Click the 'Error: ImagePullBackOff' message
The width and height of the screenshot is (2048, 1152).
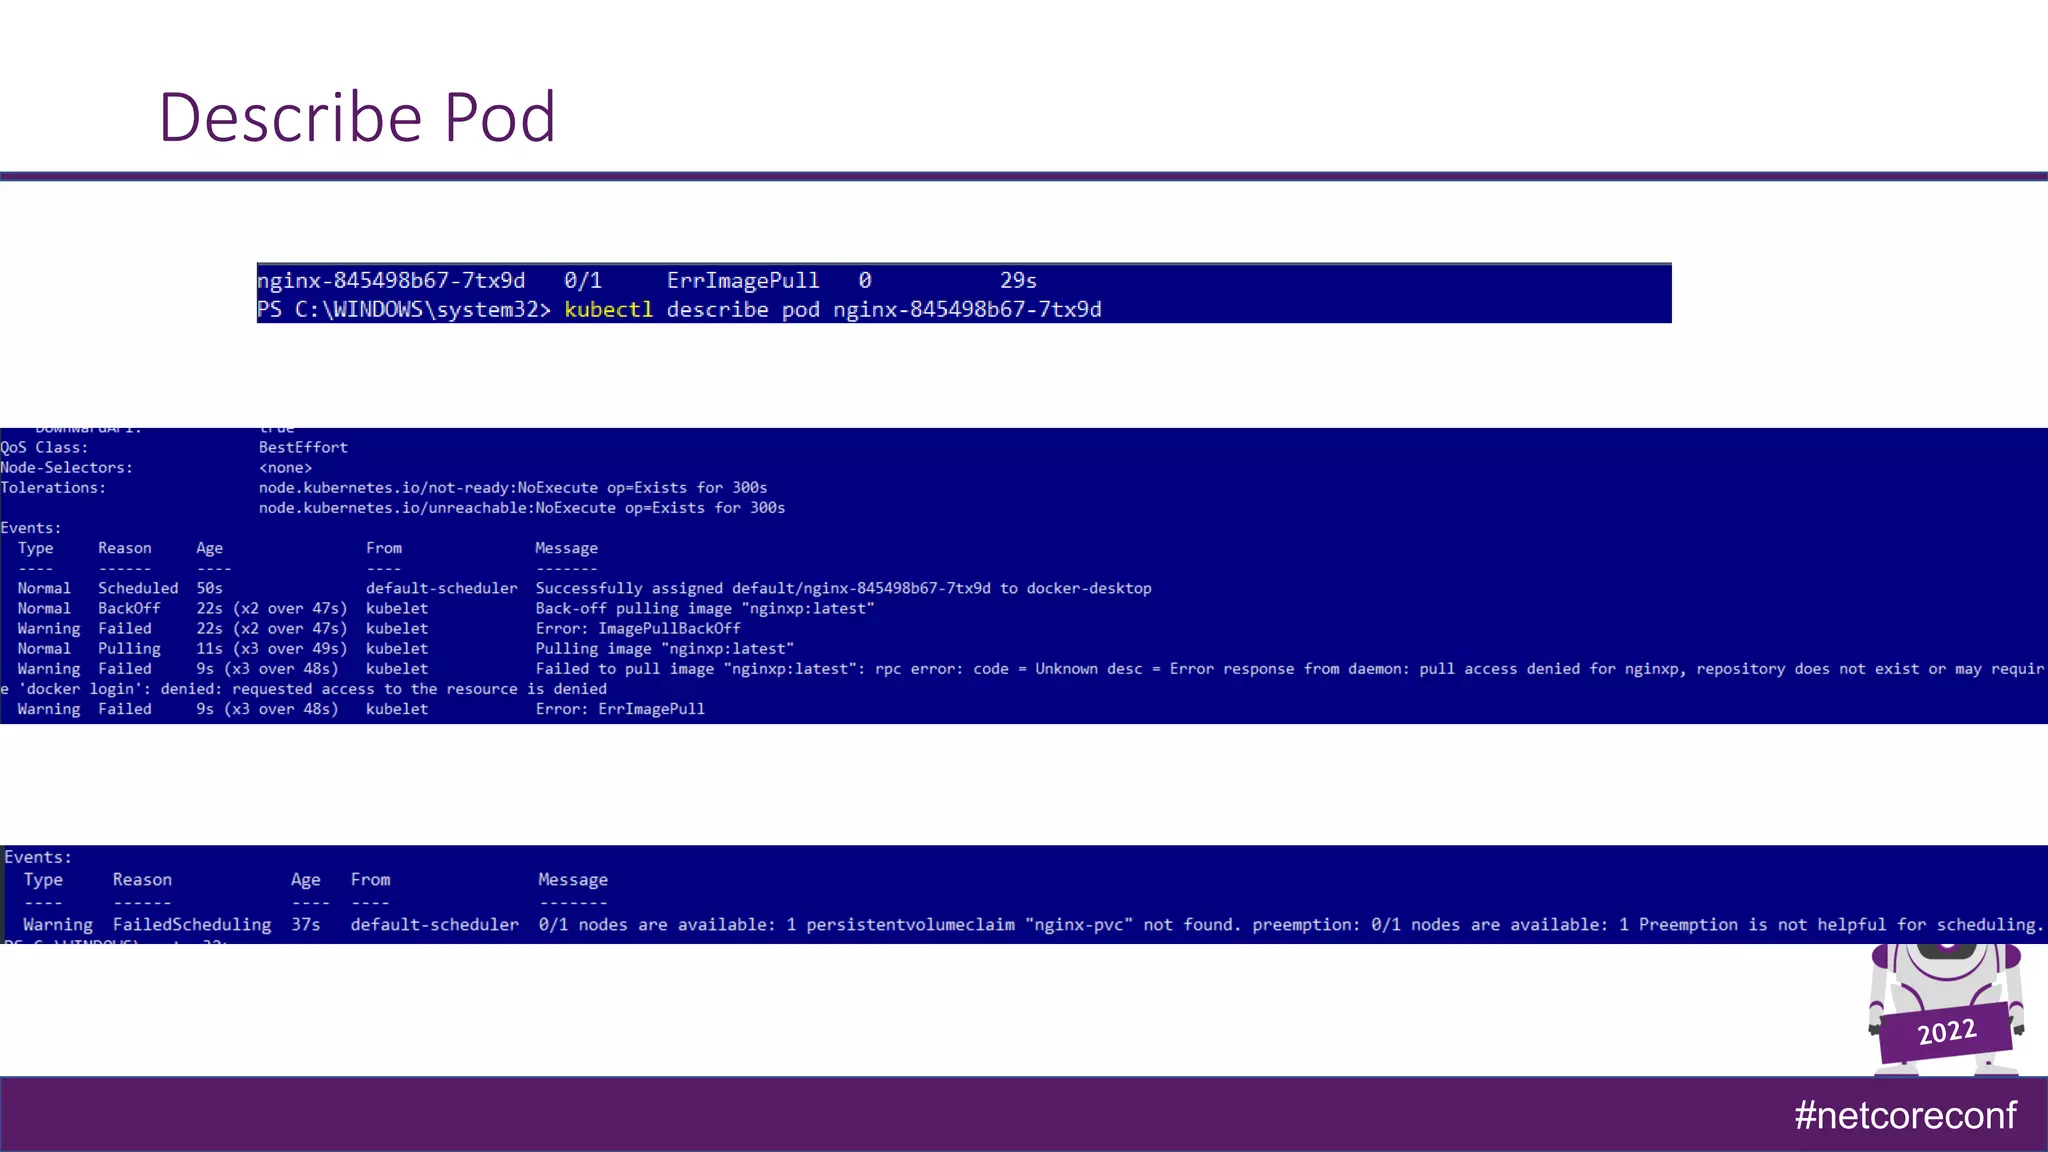pos(638,628)
